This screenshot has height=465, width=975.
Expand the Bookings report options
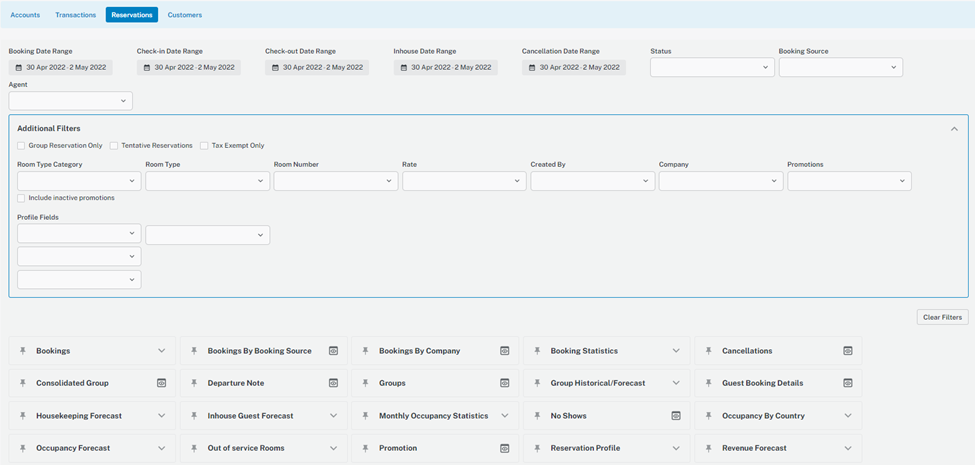coord(162,351)
